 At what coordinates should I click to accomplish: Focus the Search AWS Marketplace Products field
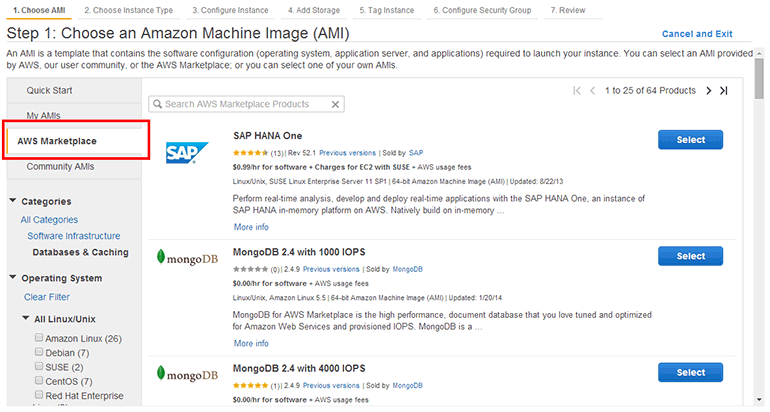[x=245, y=104]
